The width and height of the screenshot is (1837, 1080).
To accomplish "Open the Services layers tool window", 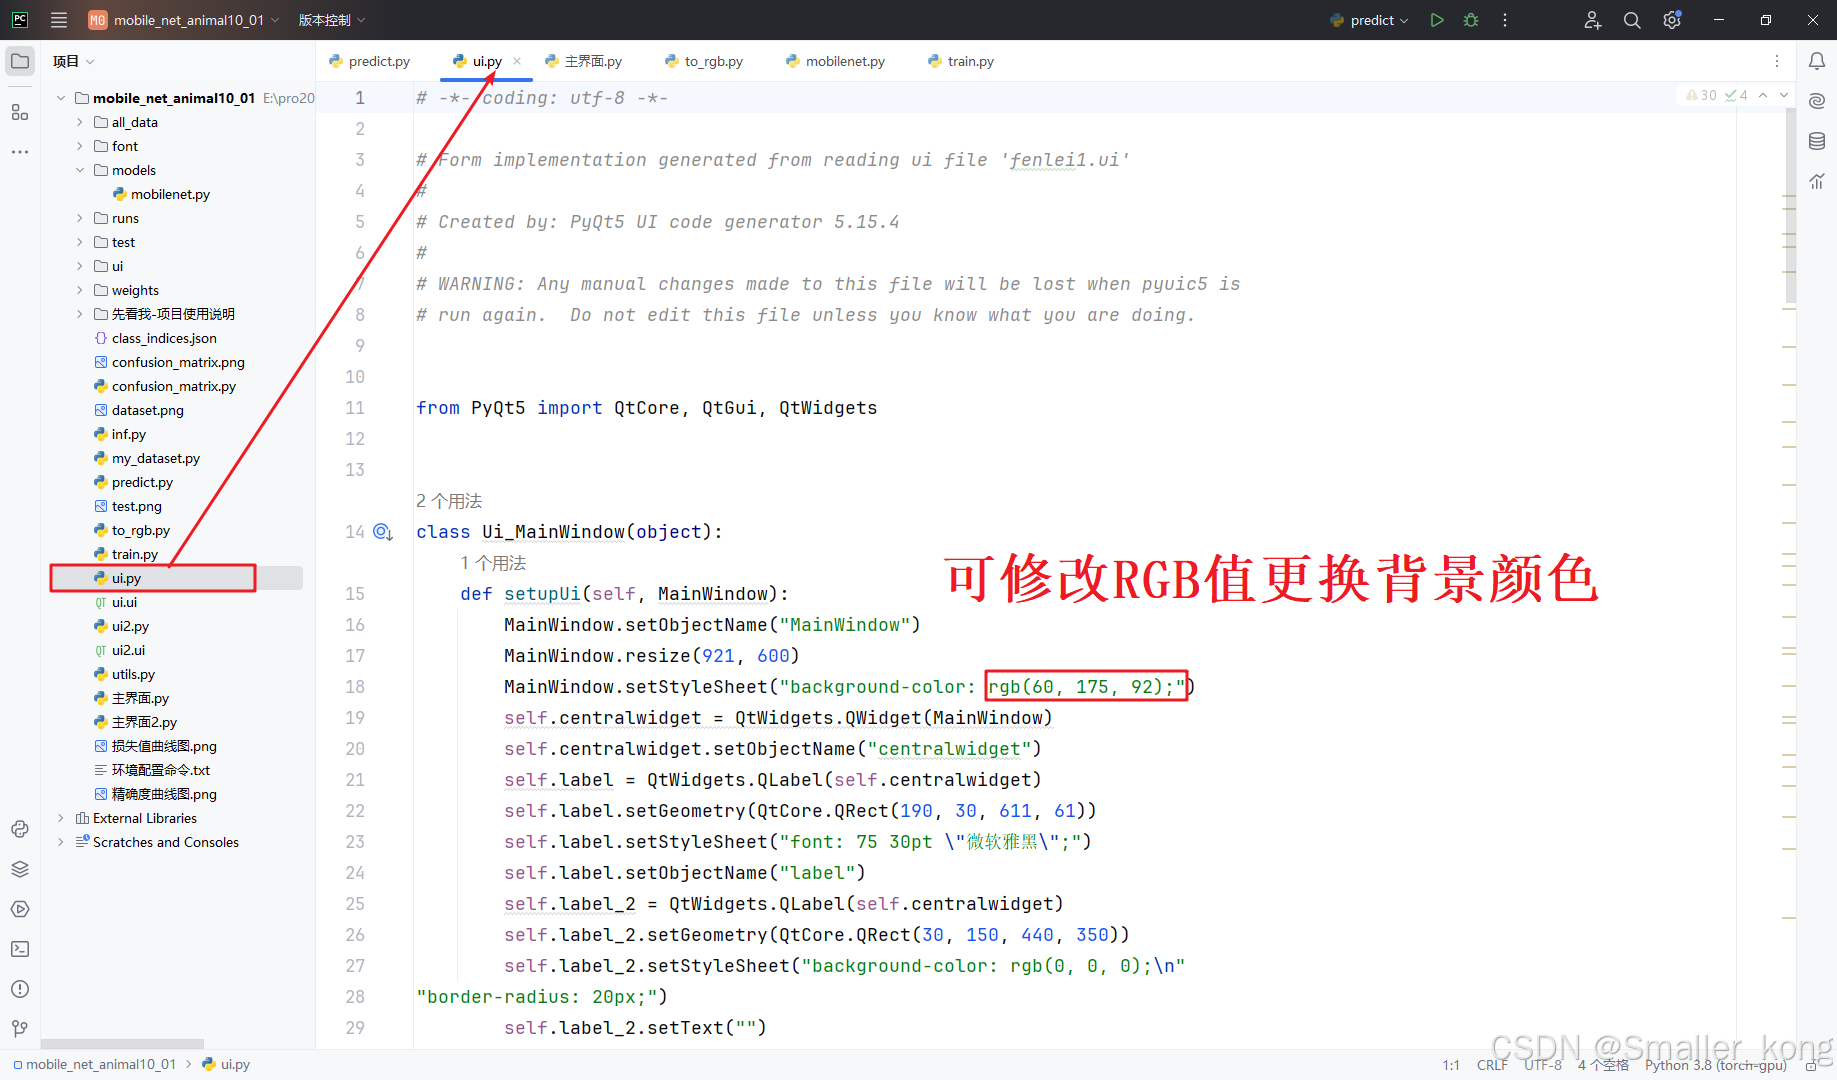I will coord(20,869).
